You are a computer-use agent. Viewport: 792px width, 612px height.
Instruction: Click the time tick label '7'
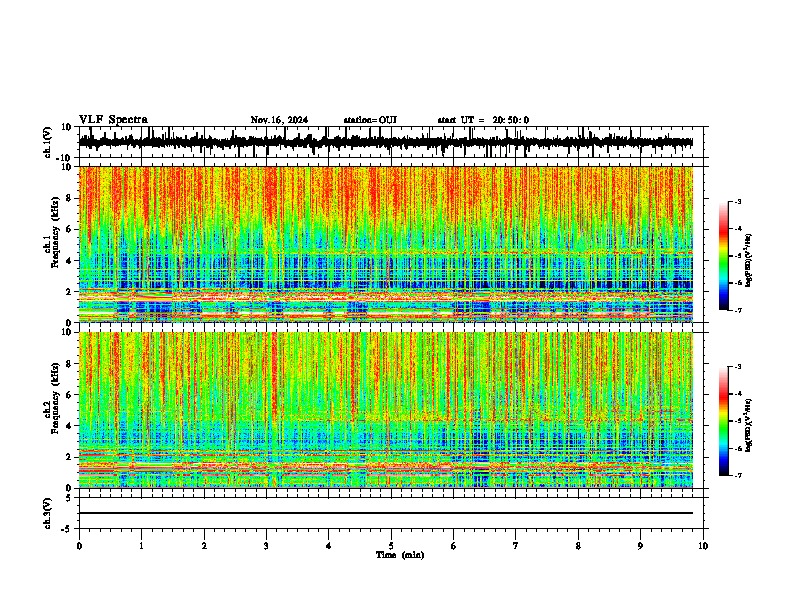[x=516, y=546]
